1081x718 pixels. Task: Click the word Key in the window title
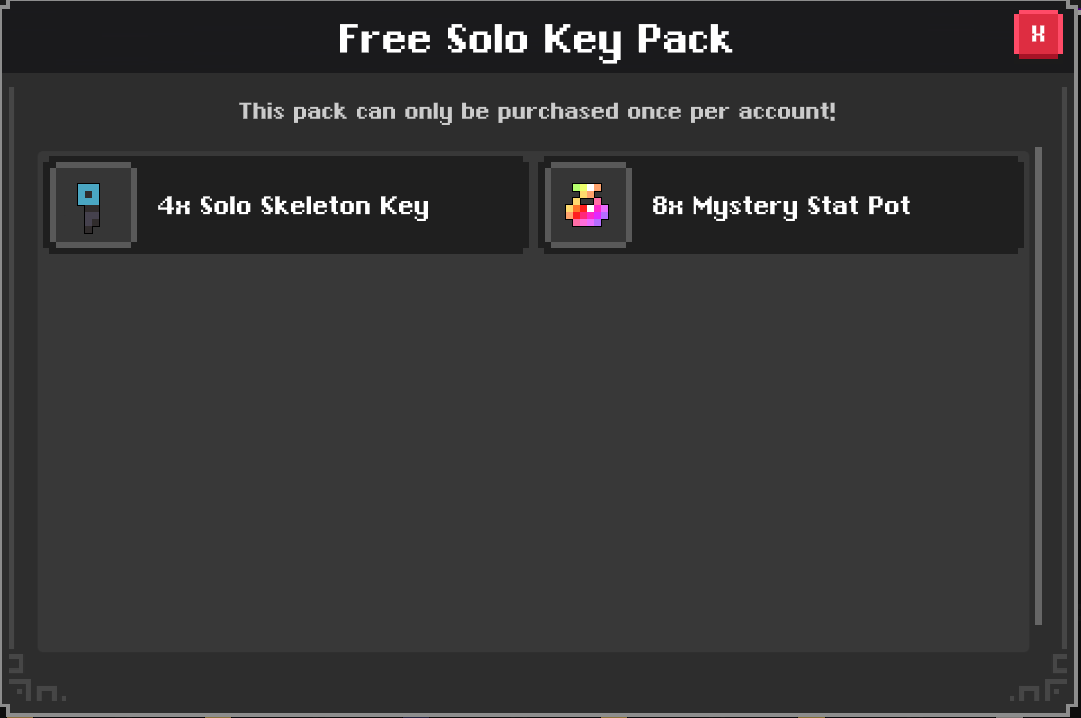(583, 41)
